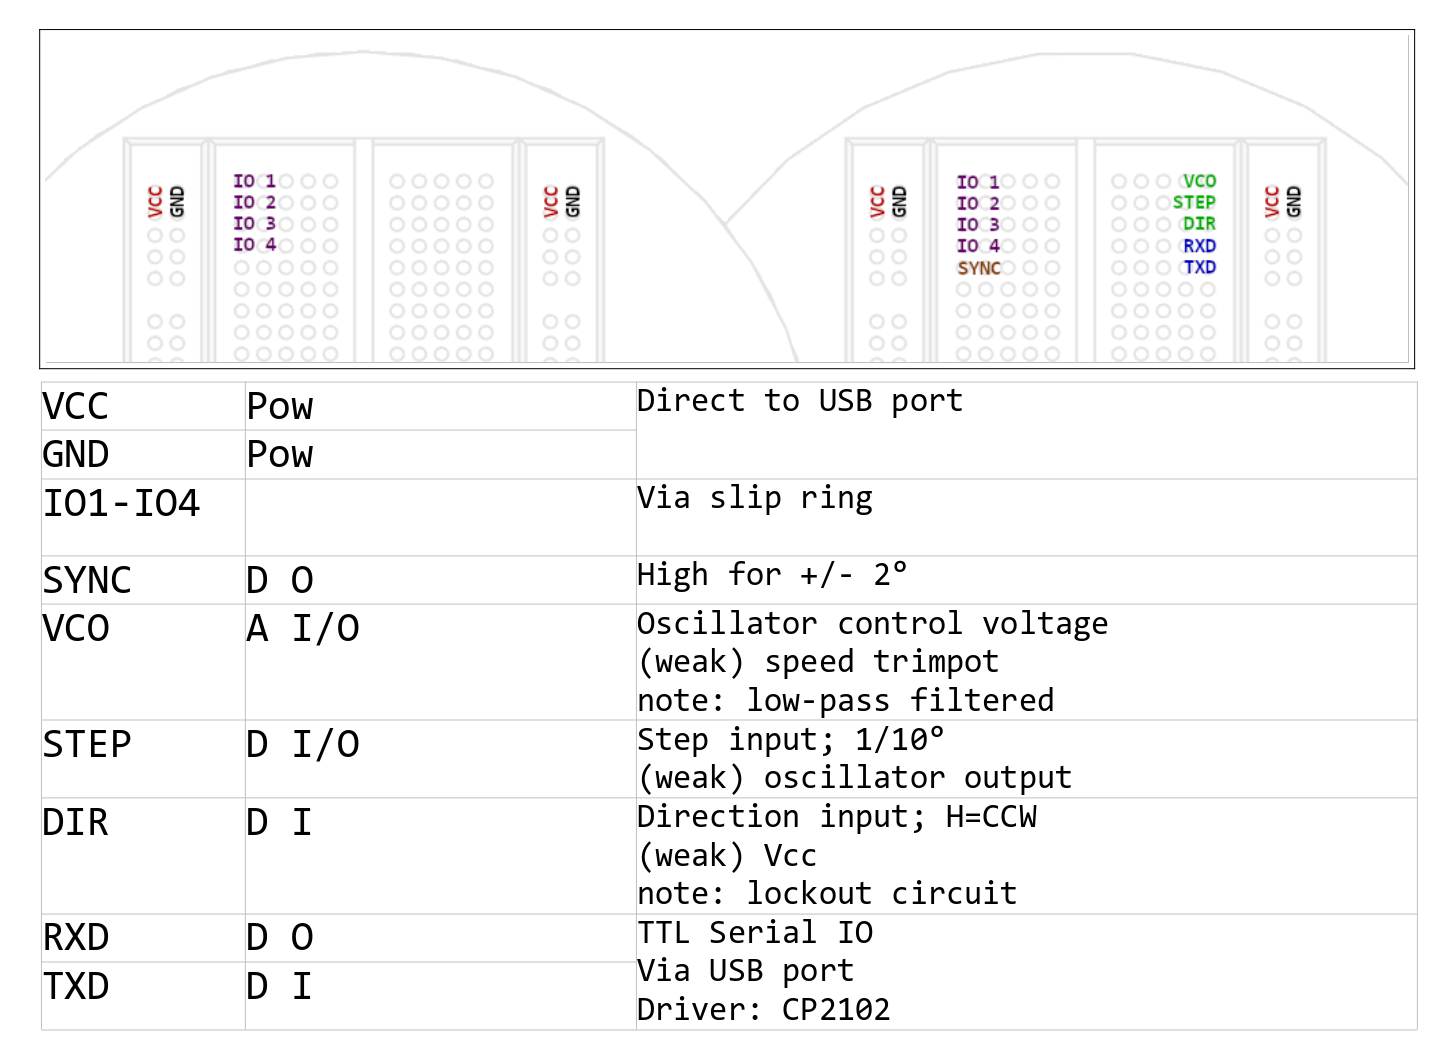This screenshot has height=1057, width=1449.
Task: Click the blue RXD pin label
Action: pyautogui.click(x=1199, y=246)
